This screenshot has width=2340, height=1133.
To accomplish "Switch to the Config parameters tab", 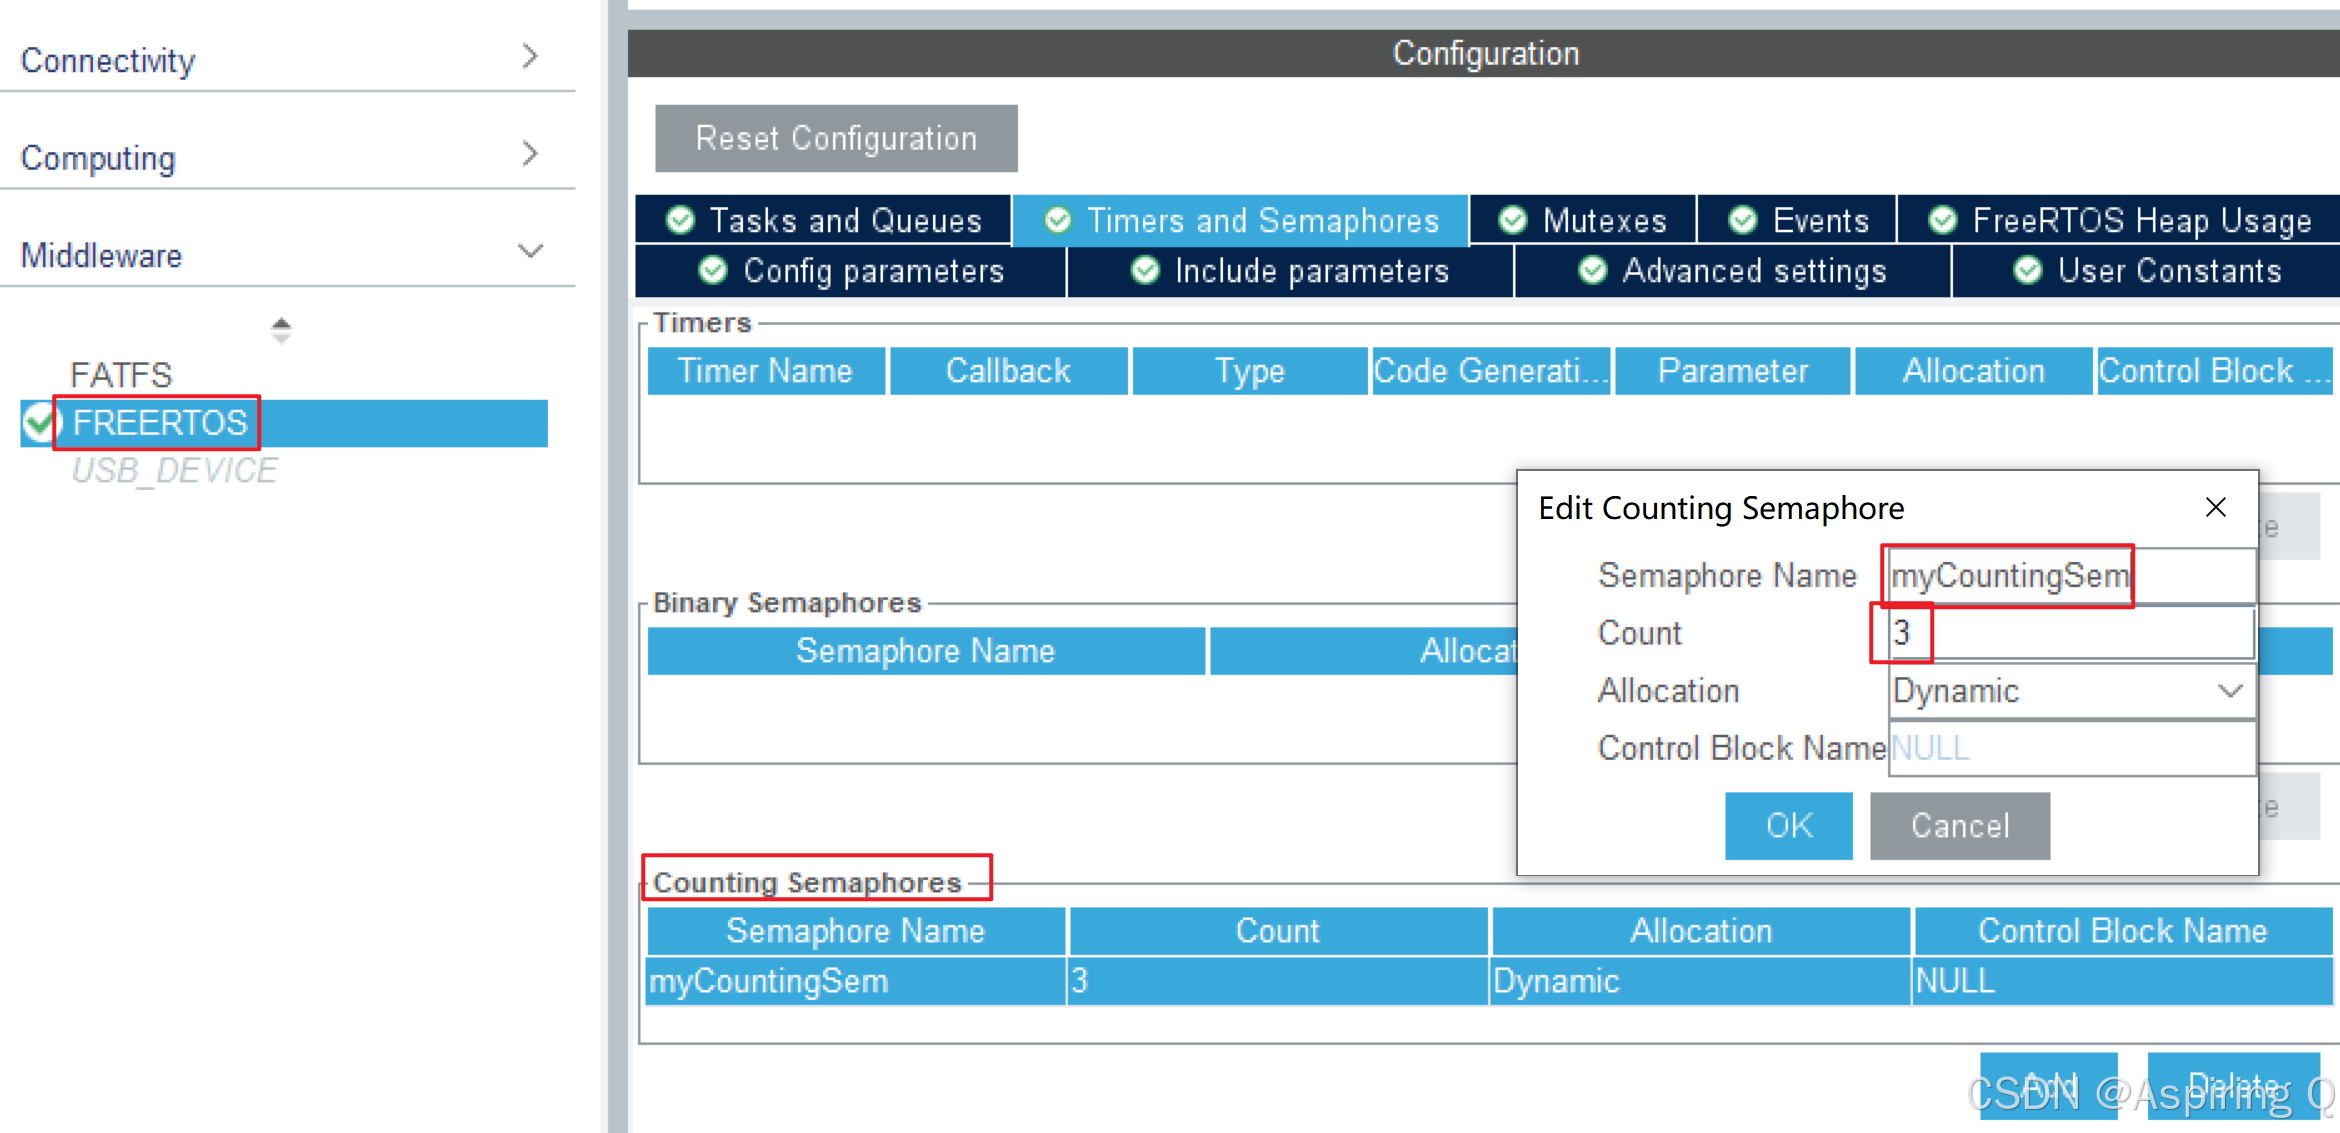I will pos(851,271).
